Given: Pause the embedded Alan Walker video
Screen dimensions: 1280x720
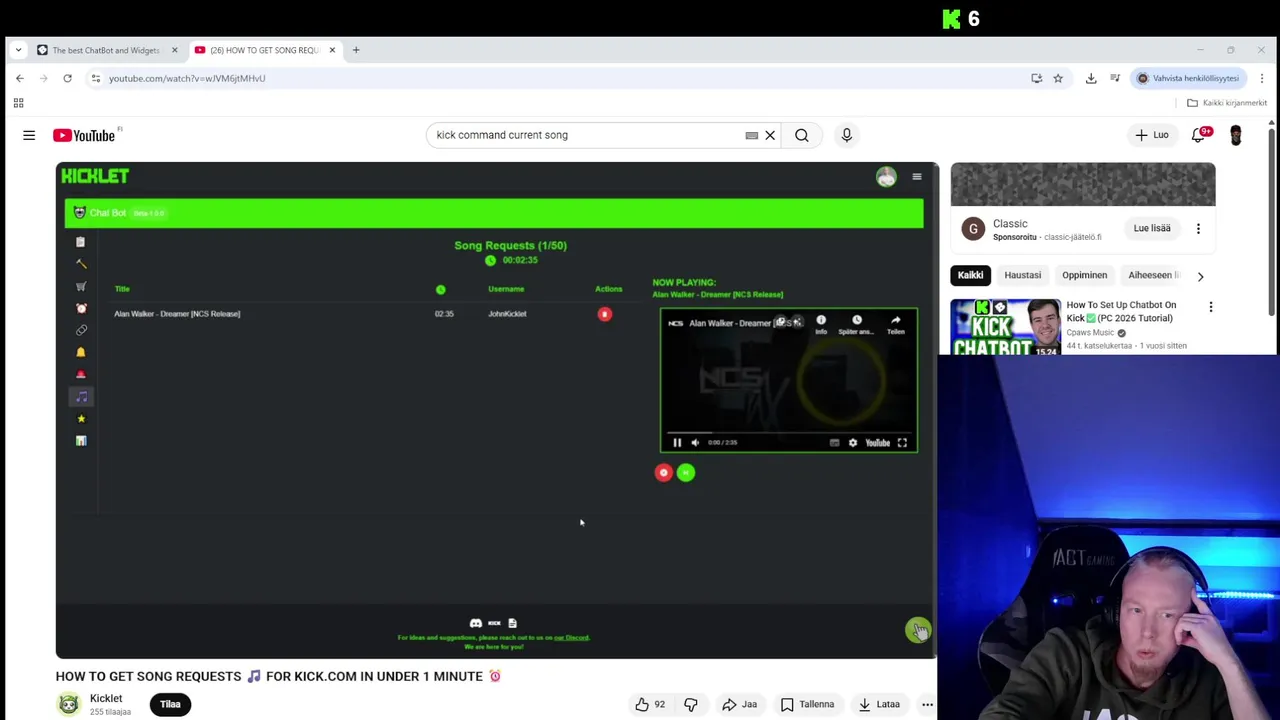Looking at the screenshot, I should (x=677, y=443).
